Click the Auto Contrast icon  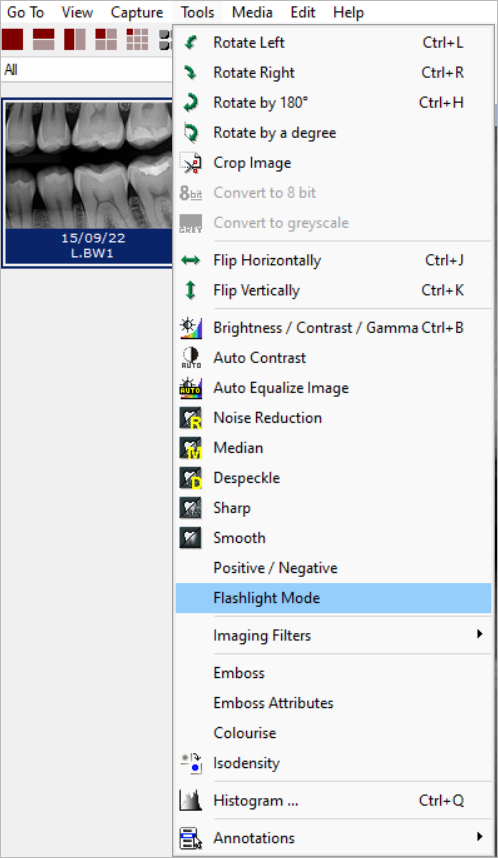click(x=190, y=357)
